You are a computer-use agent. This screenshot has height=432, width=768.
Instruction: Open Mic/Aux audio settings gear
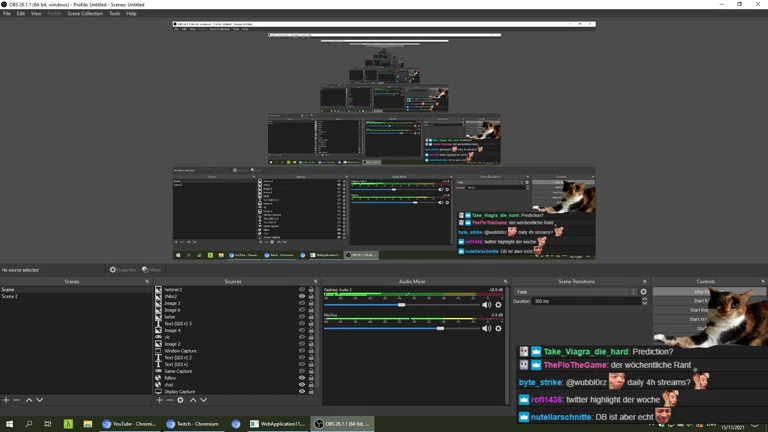pos(498,328)
